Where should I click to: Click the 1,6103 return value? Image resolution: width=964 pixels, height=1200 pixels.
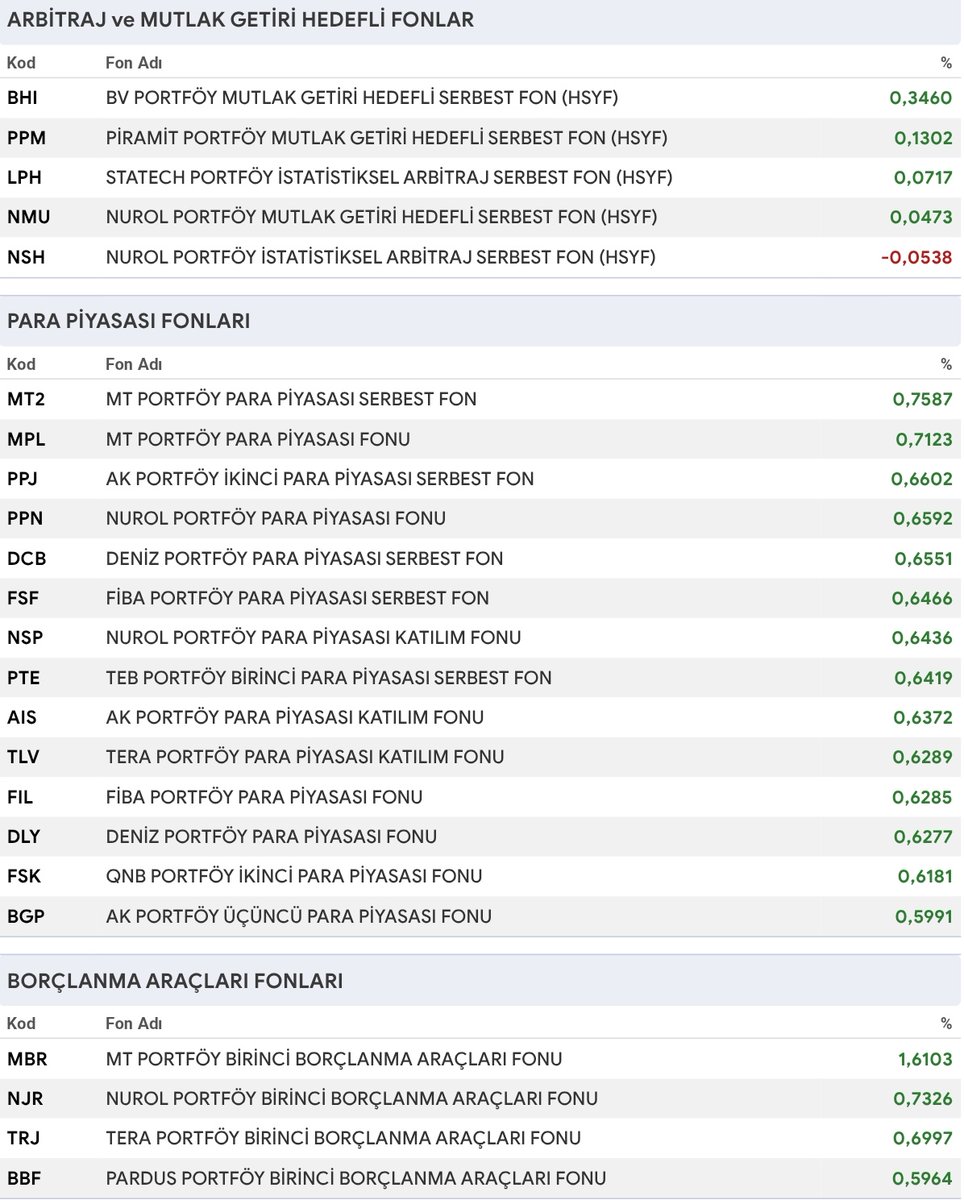tap(925, 1059)
